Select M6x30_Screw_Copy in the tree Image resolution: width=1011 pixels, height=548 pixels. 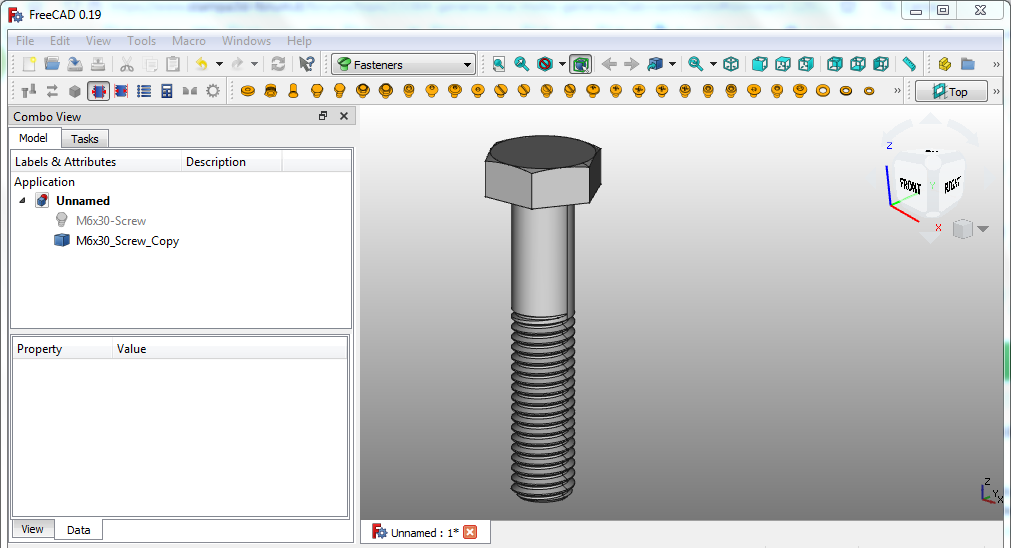127,241
